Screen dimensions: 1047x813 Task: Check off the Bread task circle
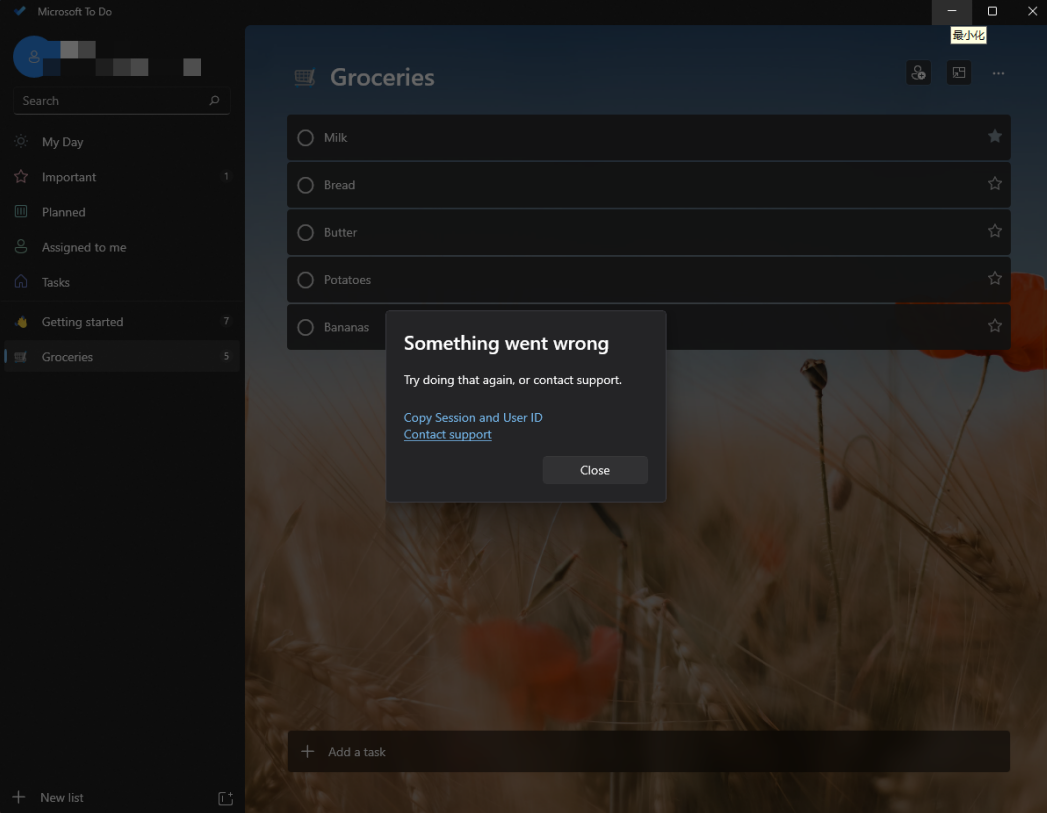tap(306, 185)
